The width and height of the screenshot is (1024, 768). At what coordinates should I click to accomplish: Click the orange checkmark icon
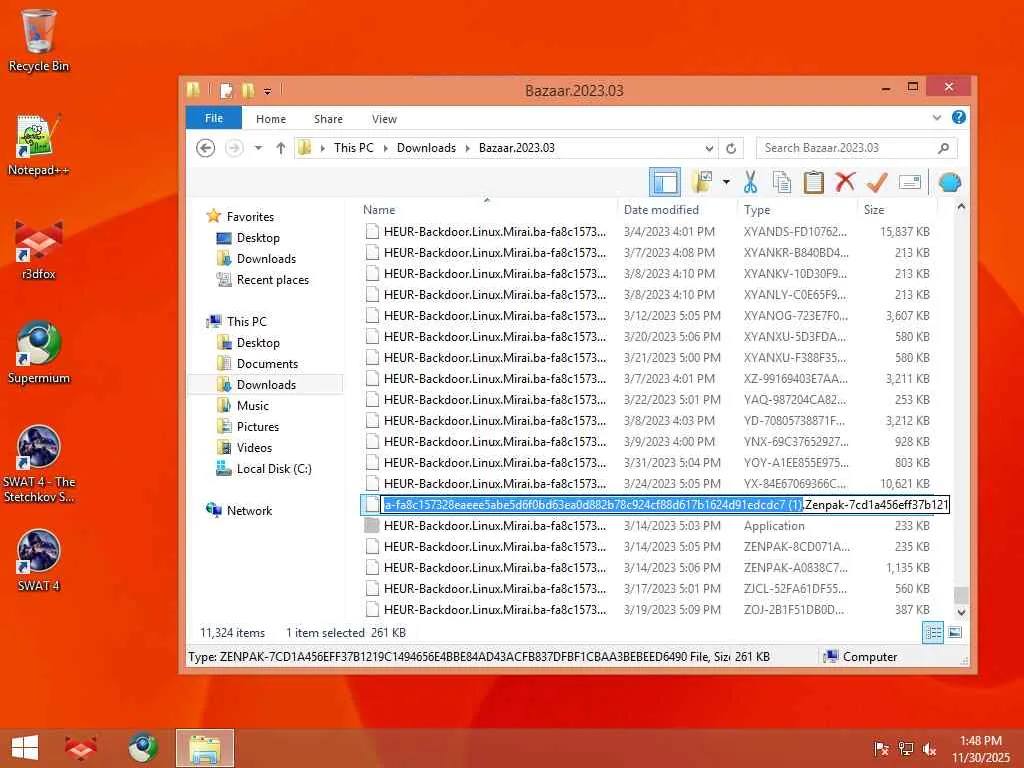point(877,182)
